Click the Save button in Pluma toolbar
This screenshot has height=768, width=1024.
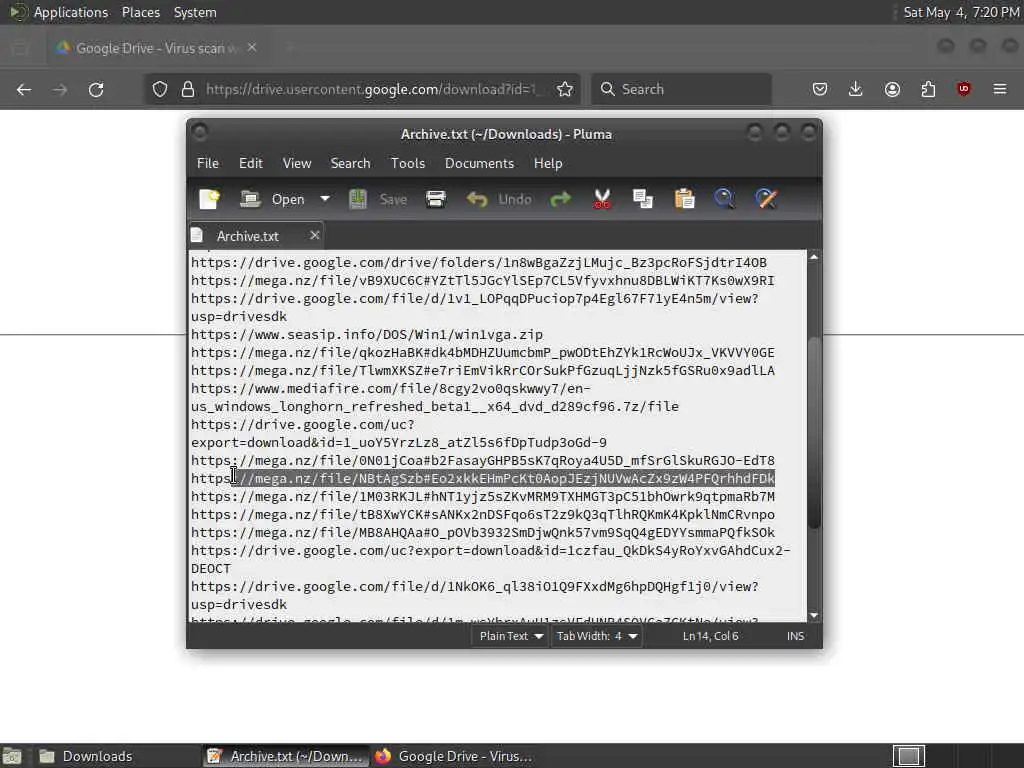tap(377, 199)
